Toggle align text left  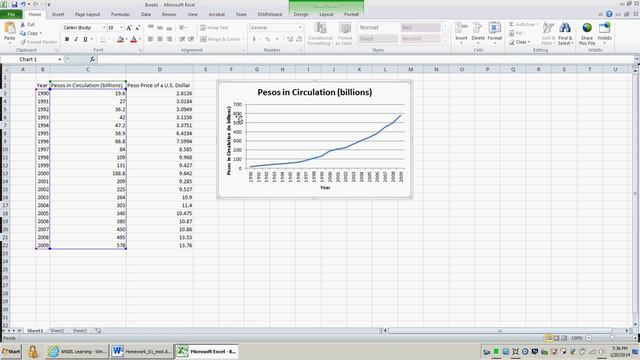(151, 39)
